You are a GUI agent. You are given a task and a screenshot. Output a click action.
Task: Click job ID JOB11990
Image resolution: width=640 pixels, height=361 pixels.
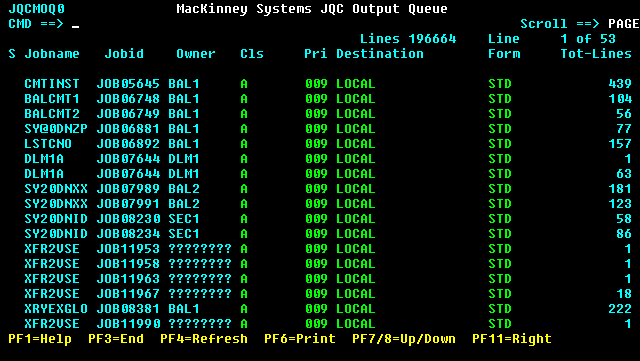click(x=128, y=324)
